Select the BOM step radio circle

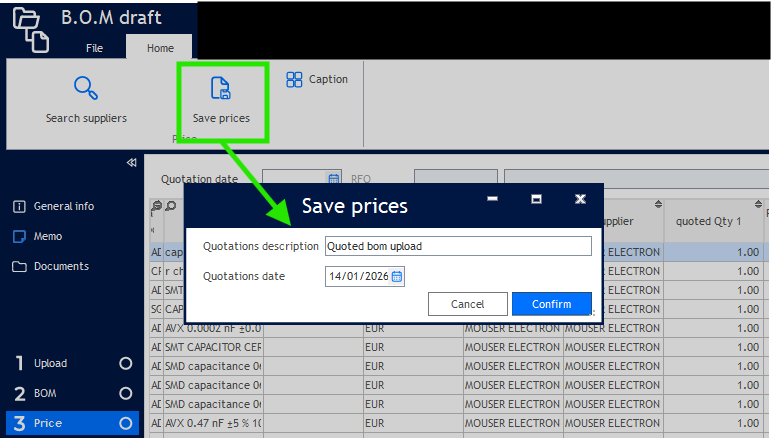pos(126,393)
